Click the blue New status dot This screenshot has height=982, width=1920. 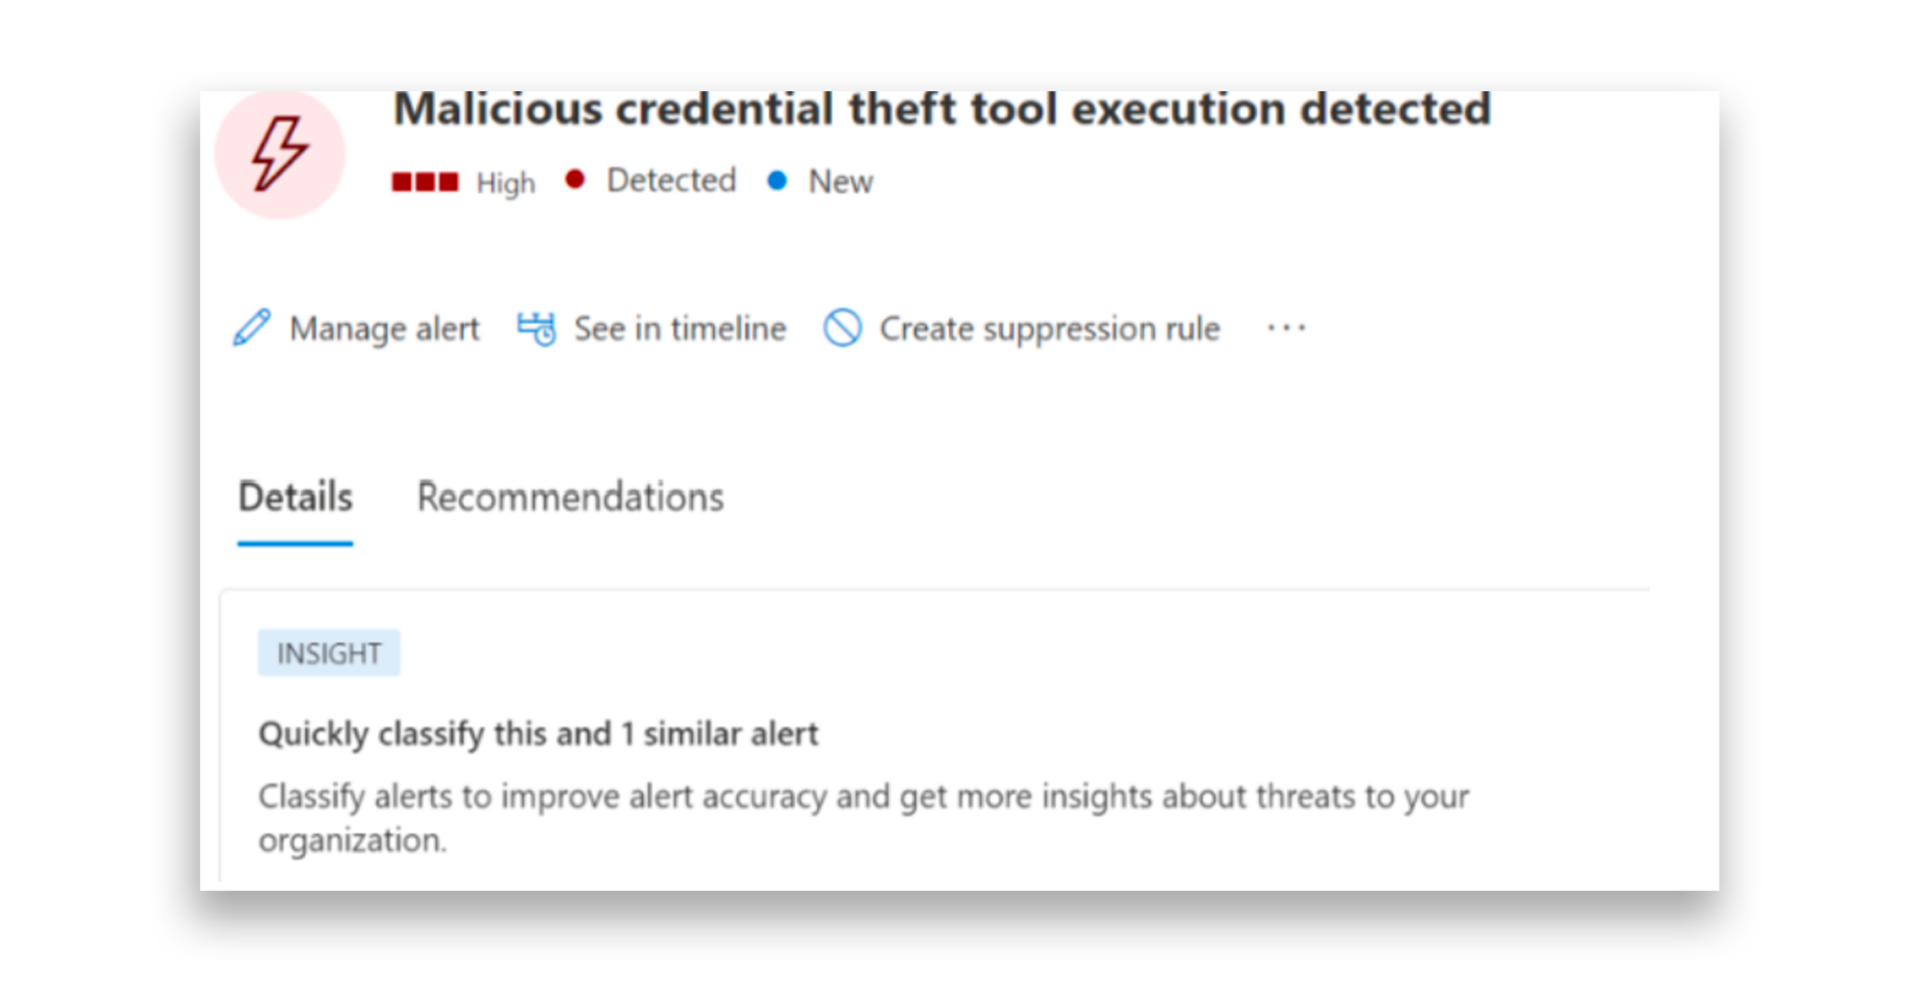(x=777, y=181)
